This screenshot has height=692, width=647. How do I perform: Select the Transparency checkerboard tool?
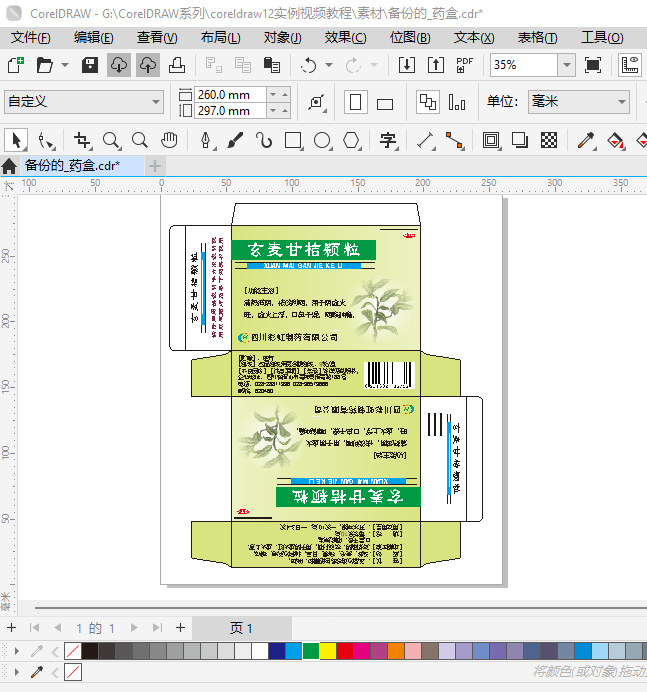click(549, 141)
